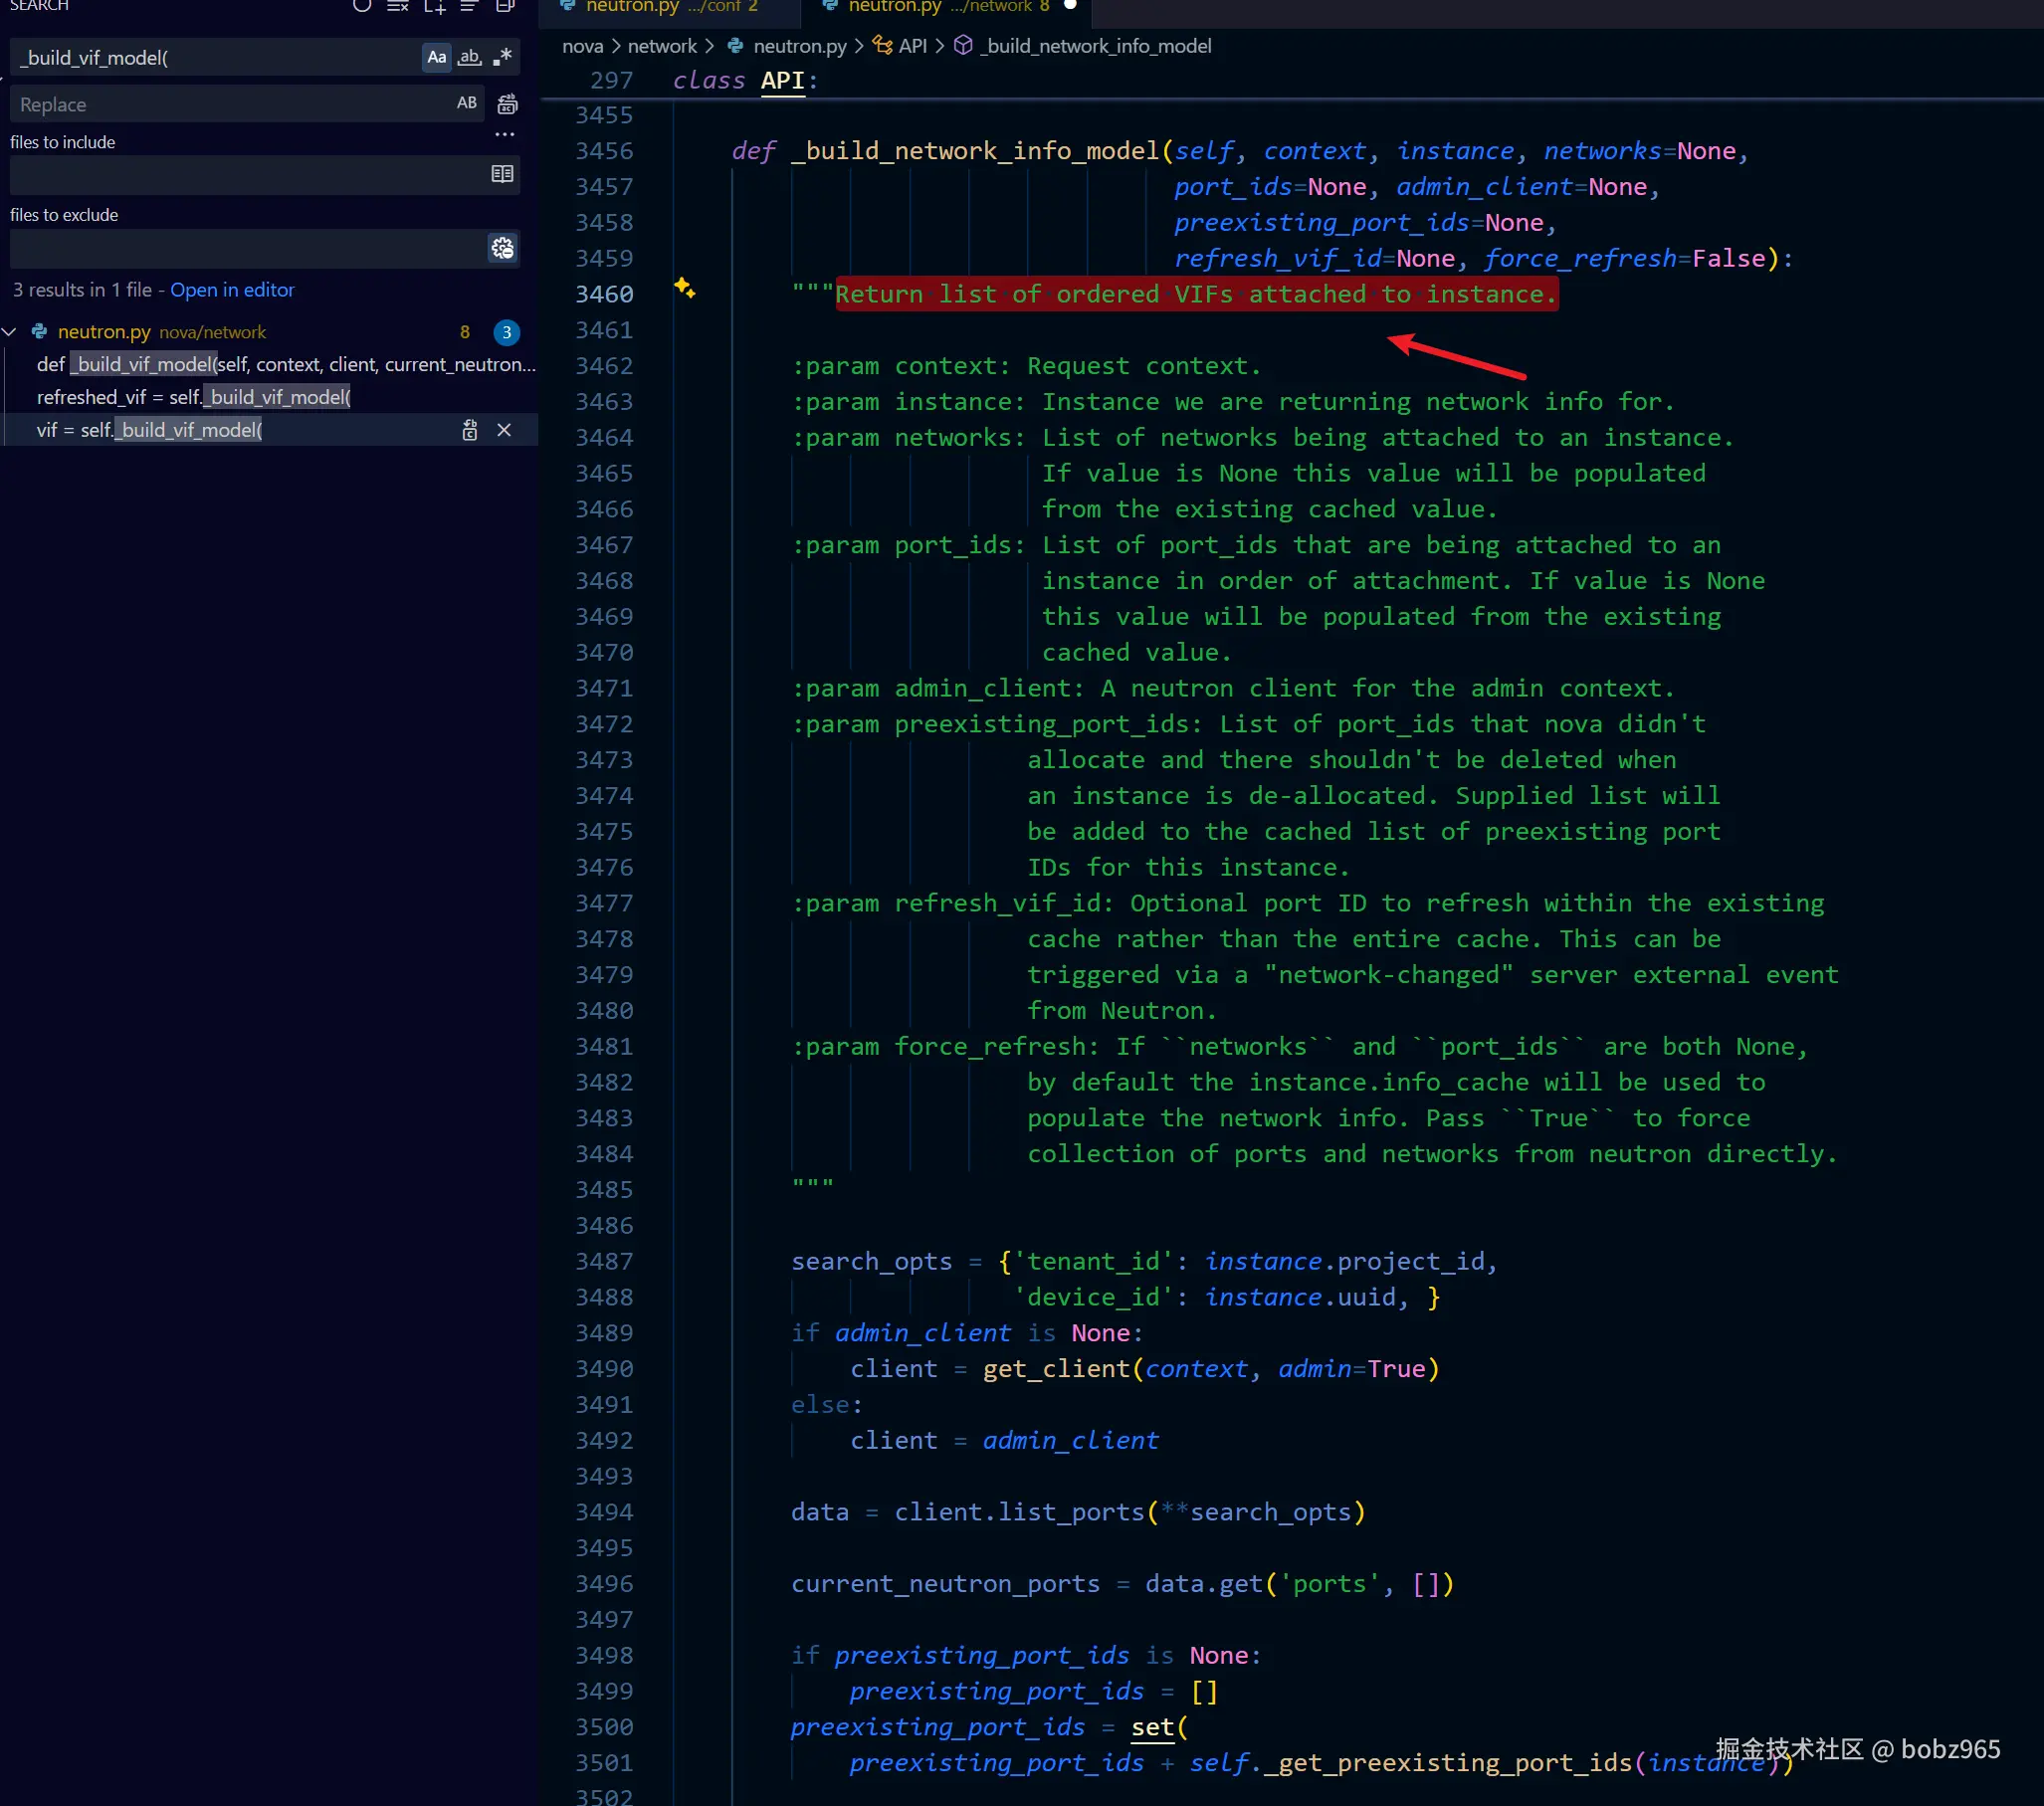This screenshot has height=1806, width=2044.
Task: Open result 'def _build_vif_model(self, context...'
Action: click(x=286, y=364)
